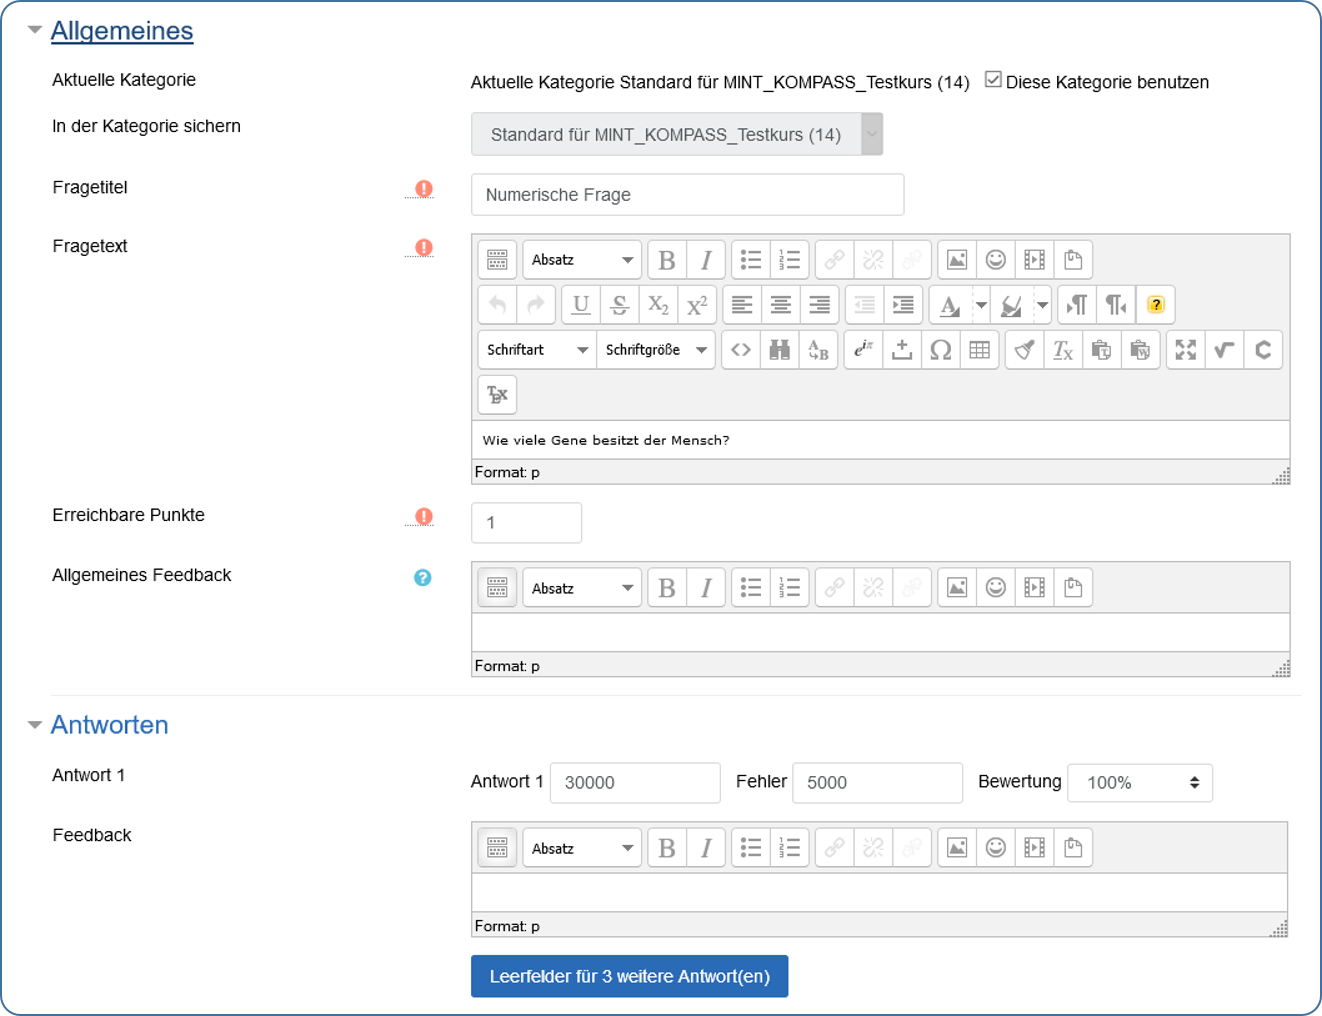Collapse the Allgemeines section

coord(35,30)
